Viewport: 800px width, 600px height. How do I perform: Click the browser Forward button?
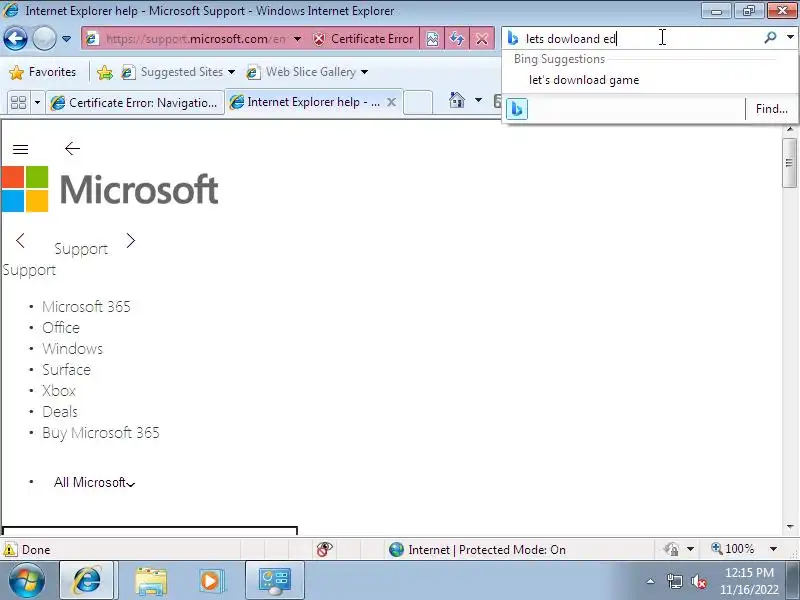pos(44,38)
